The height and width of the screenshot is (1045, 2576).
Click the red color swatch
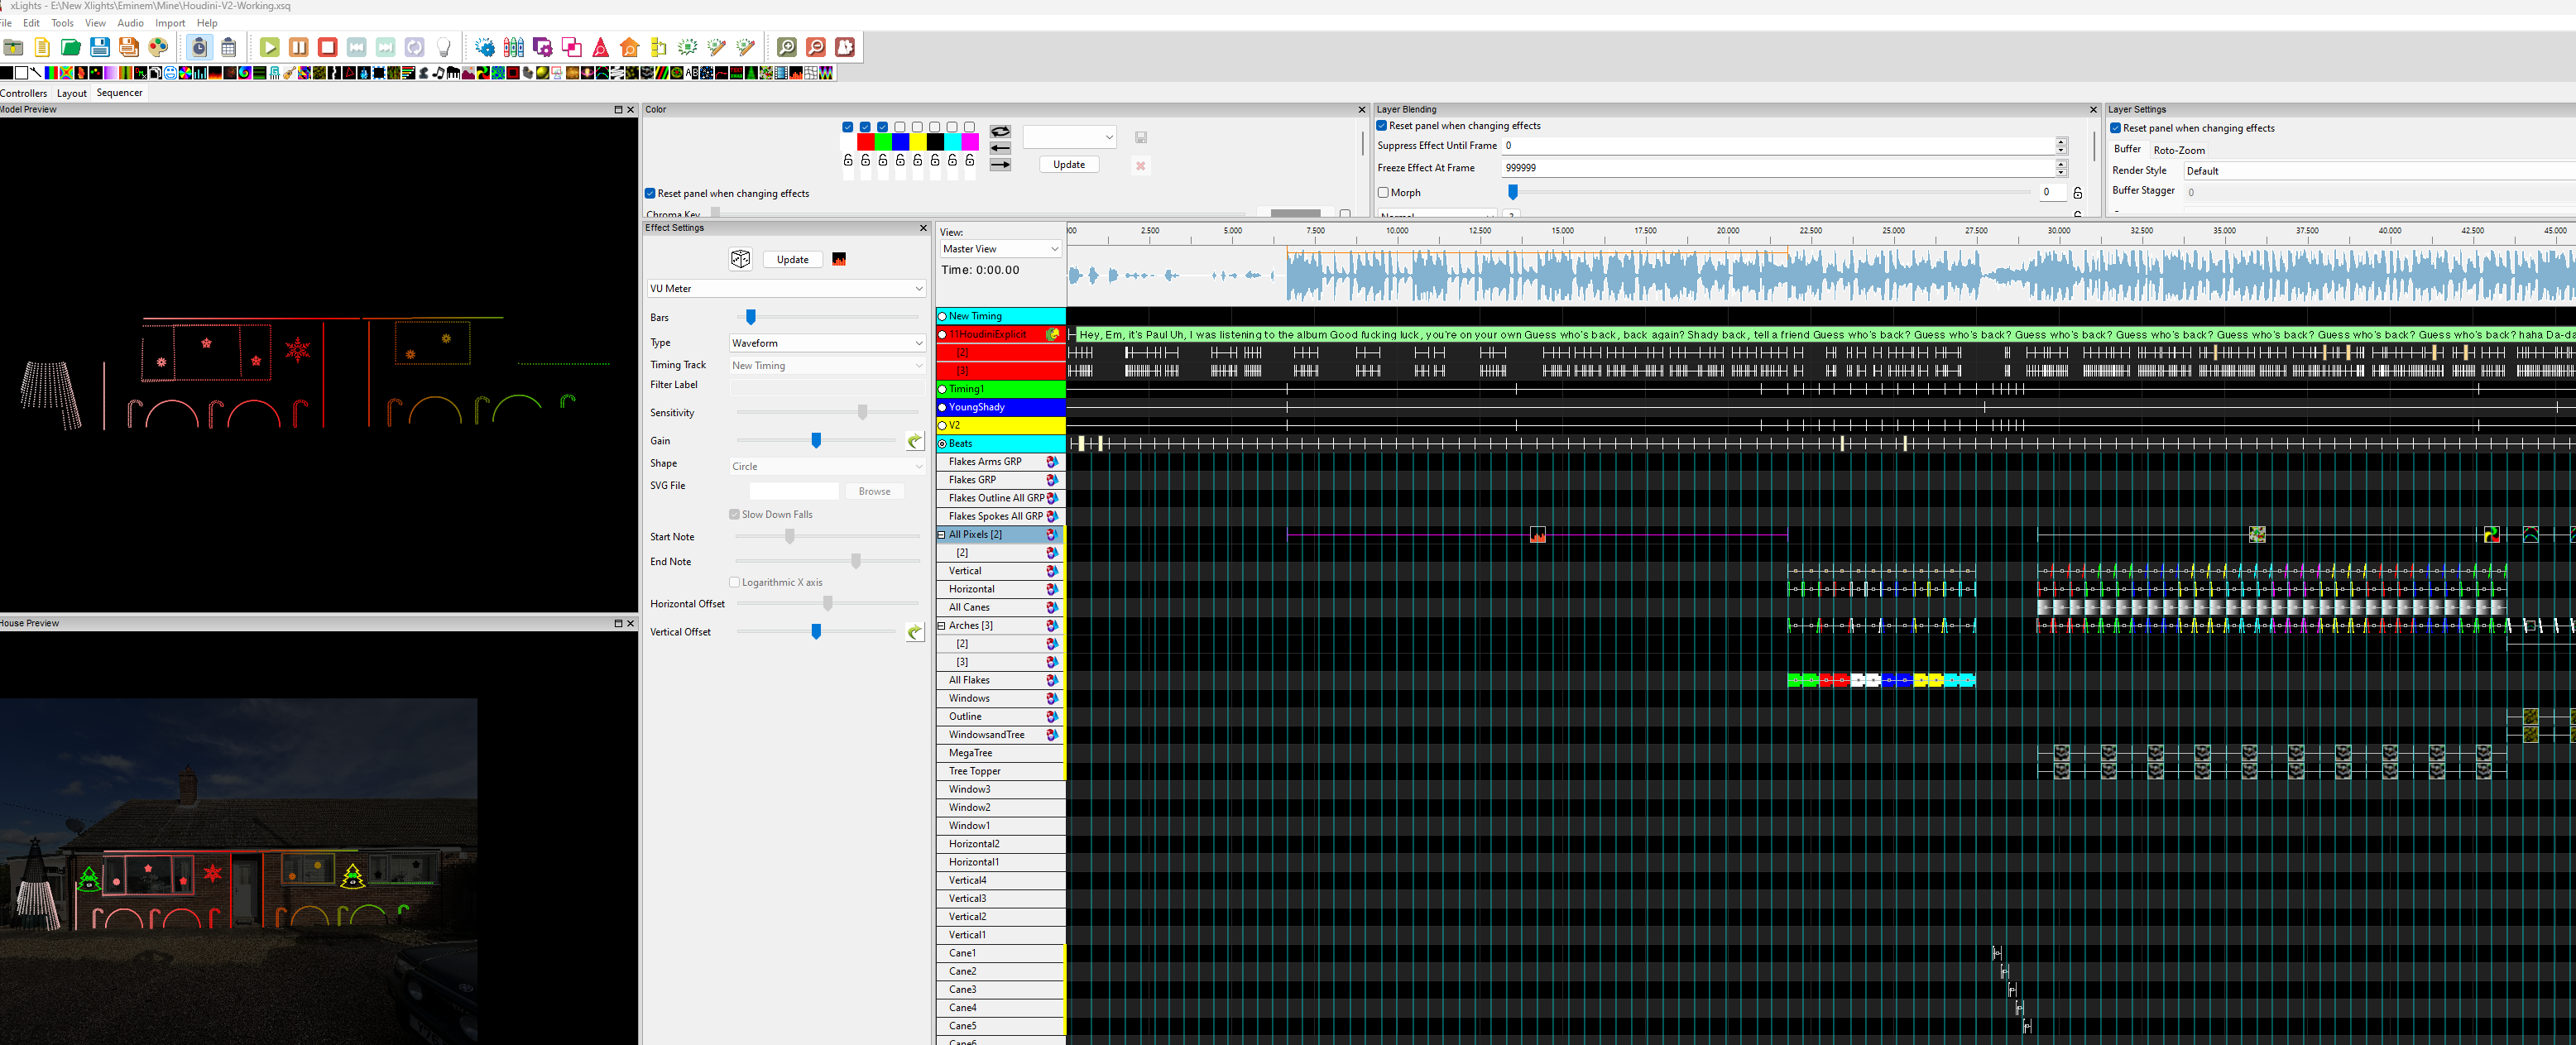(x=865, y=142)
